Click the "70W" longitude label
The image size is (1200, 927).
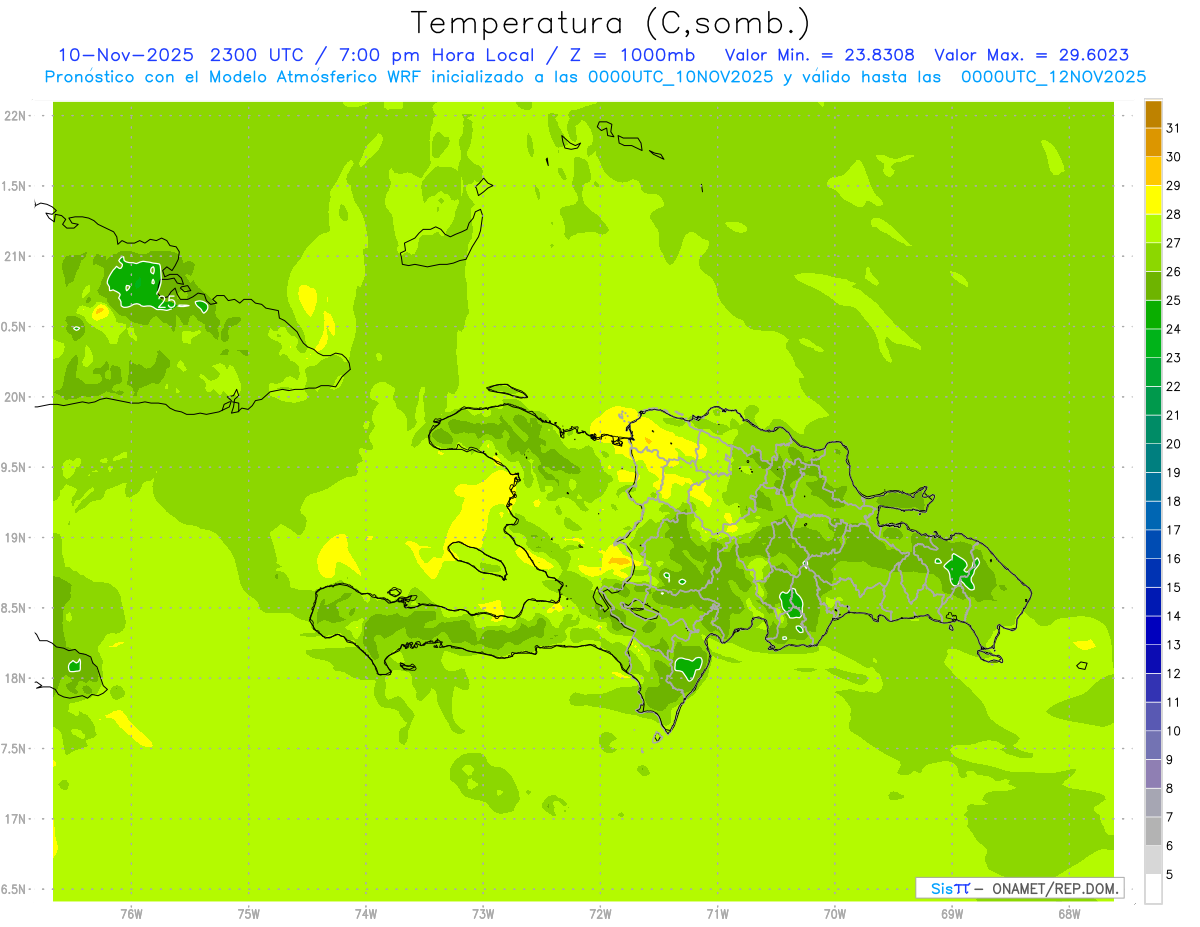coord(834,913)
